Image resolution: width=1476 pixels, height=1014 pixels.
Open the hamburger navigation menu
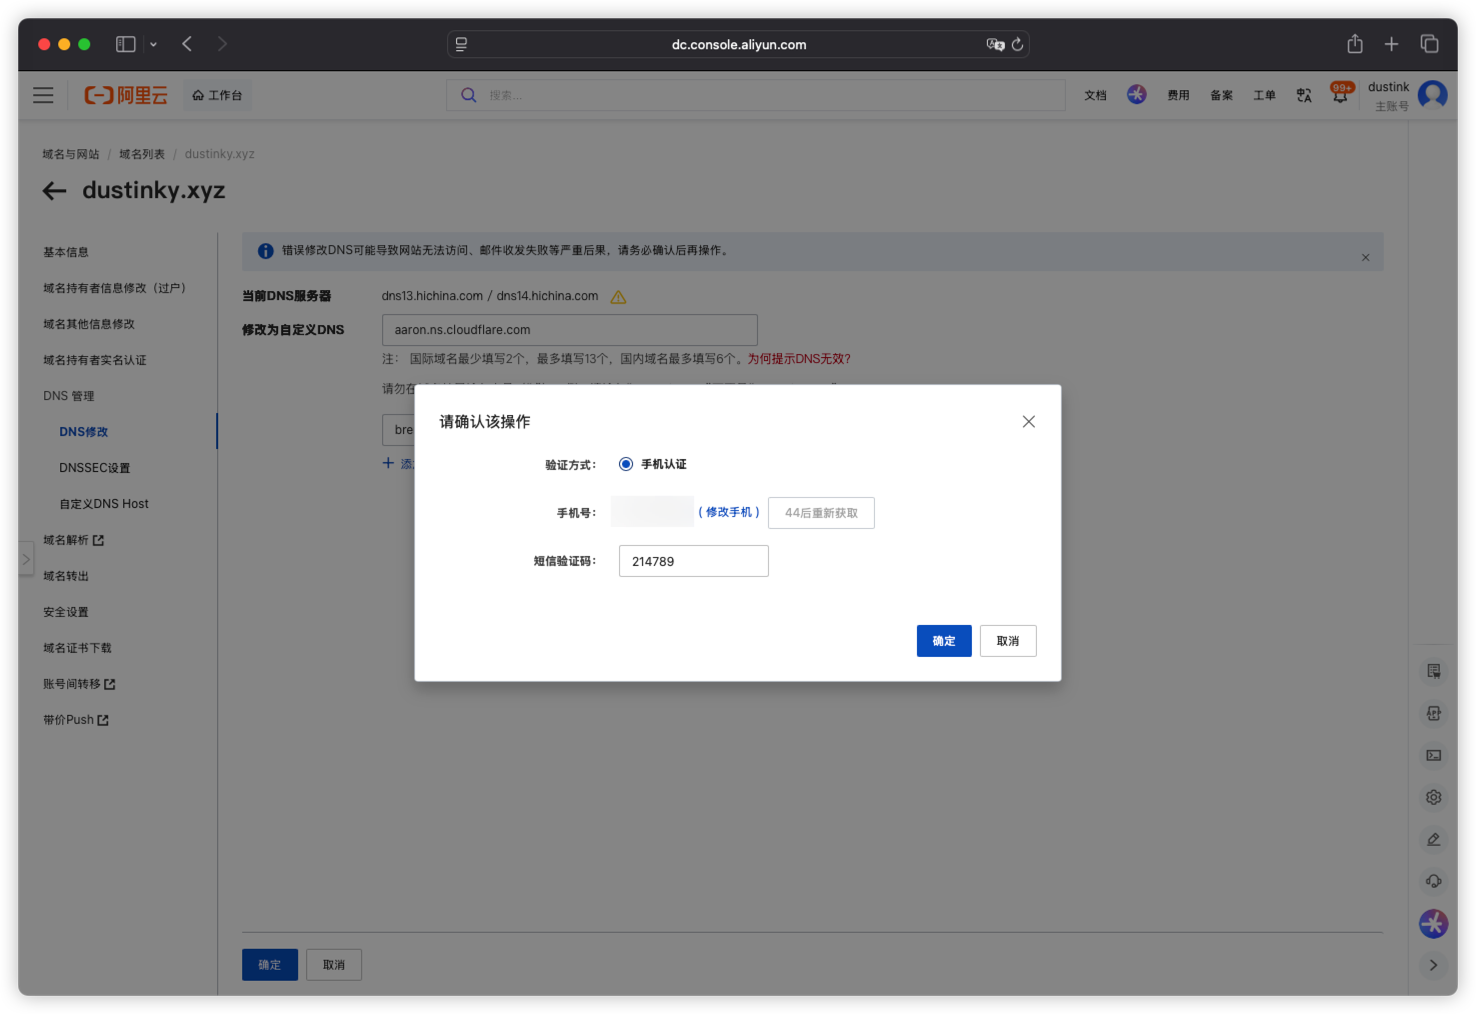coord(43,95)
